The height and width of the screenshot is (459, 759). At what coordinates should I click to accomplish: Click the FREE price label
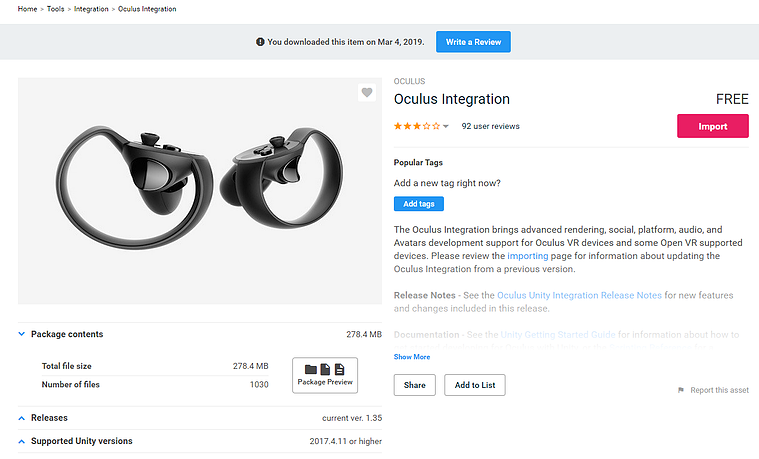pyautogui.click(x=732, y=99)
